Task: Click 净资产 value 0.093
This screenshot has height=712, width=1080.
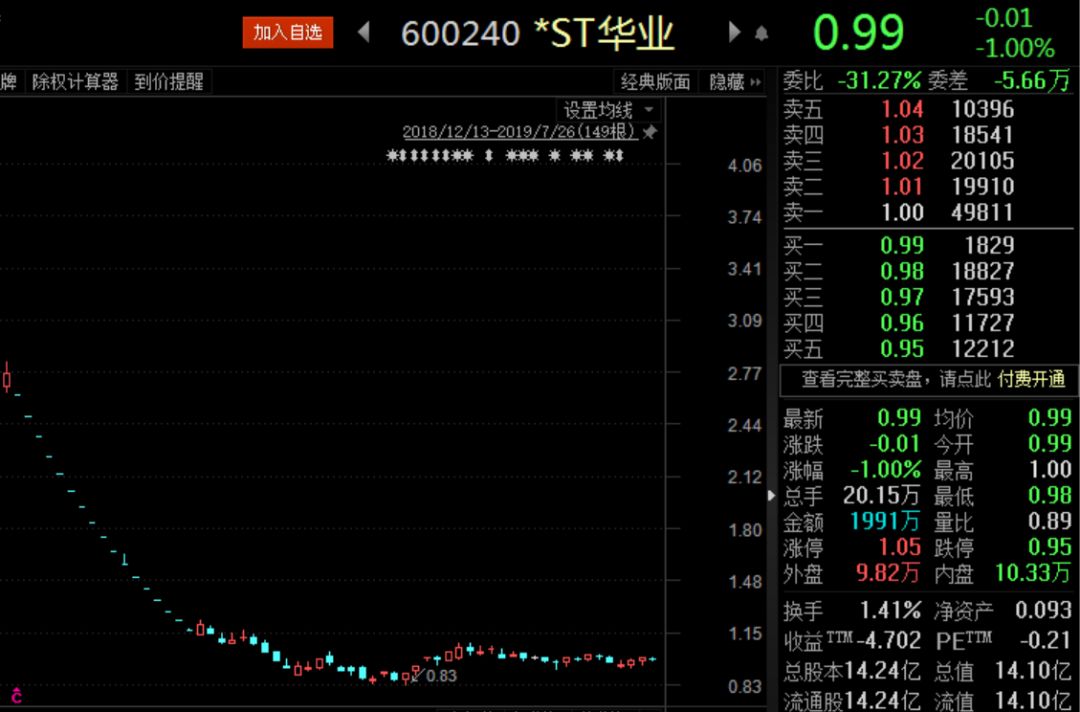Action: [1043, 610]
